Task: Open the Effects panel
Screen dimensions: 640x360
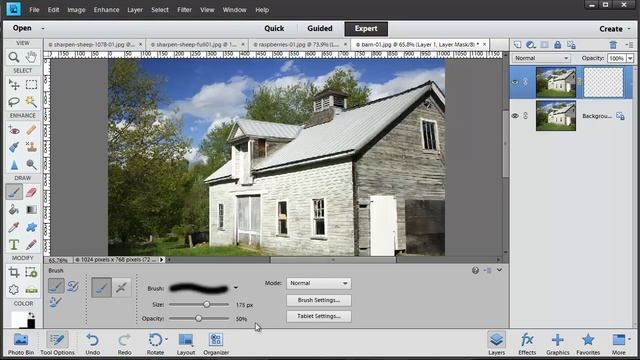Action: (x=527, y=343)
